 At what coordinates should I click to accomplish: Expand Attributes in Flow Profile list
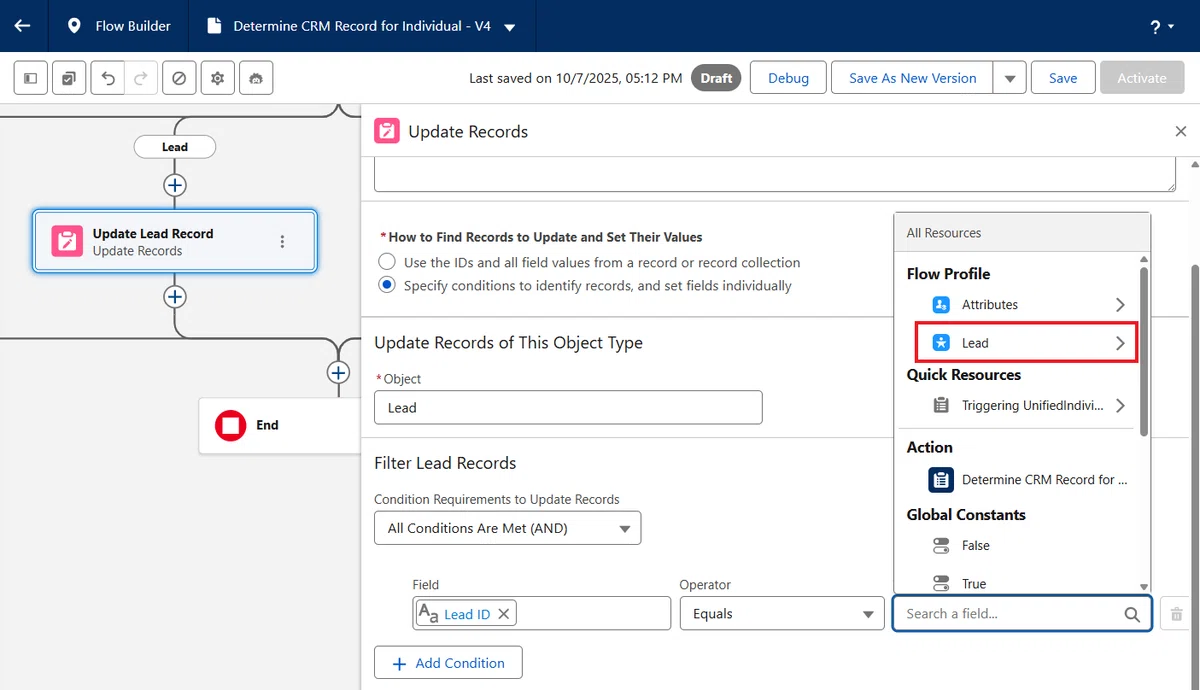click(x=1120, y=305)
